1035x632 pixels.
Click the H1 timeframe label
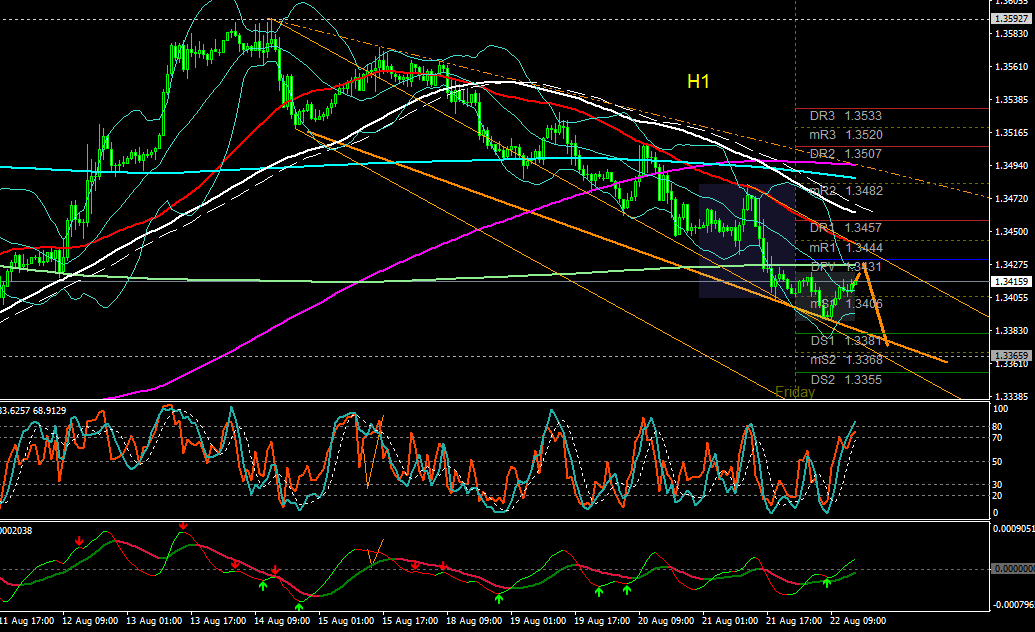click(698, 81)
